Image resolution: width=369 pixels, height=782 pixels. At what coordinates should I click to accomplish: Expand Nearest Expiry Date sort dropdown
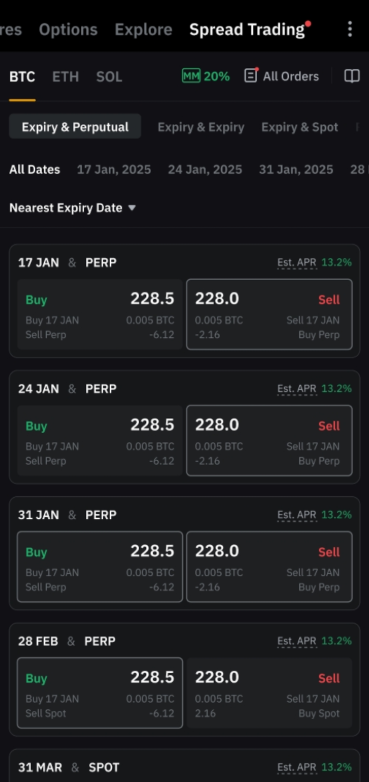pos(73,208)
